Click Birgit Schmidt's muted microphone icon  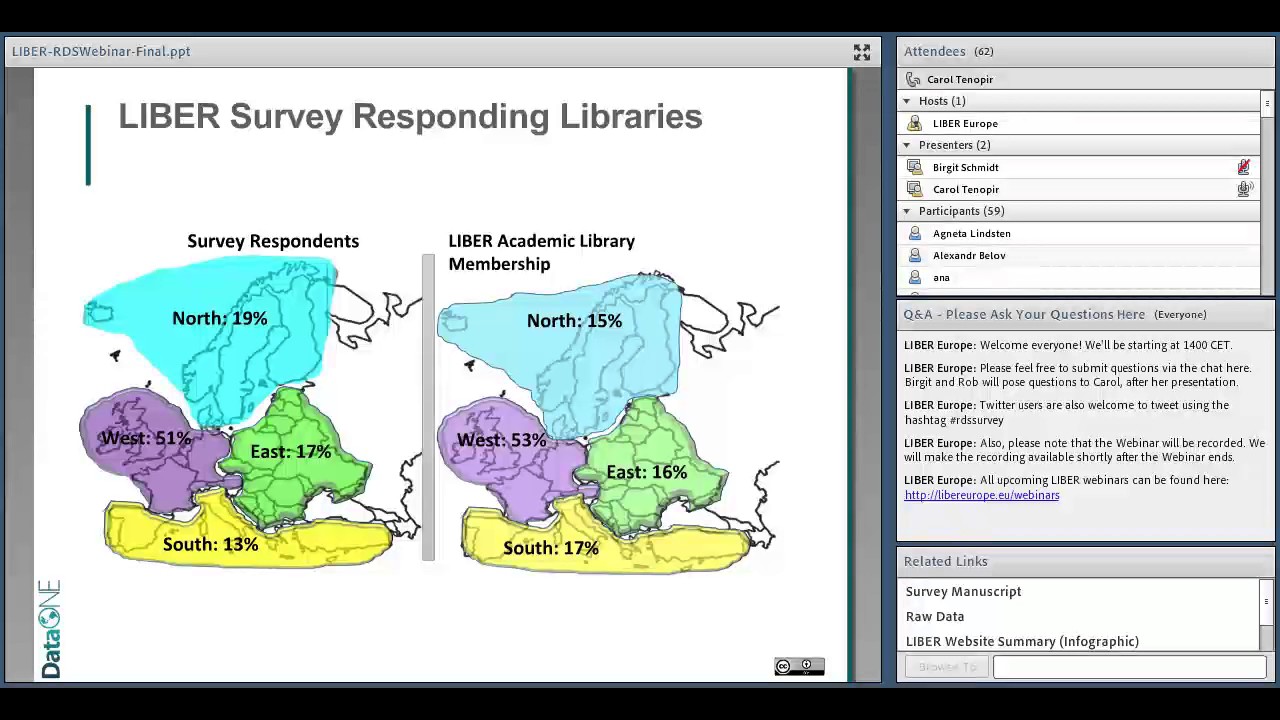pyautogui.click(x=1244, y=167)
